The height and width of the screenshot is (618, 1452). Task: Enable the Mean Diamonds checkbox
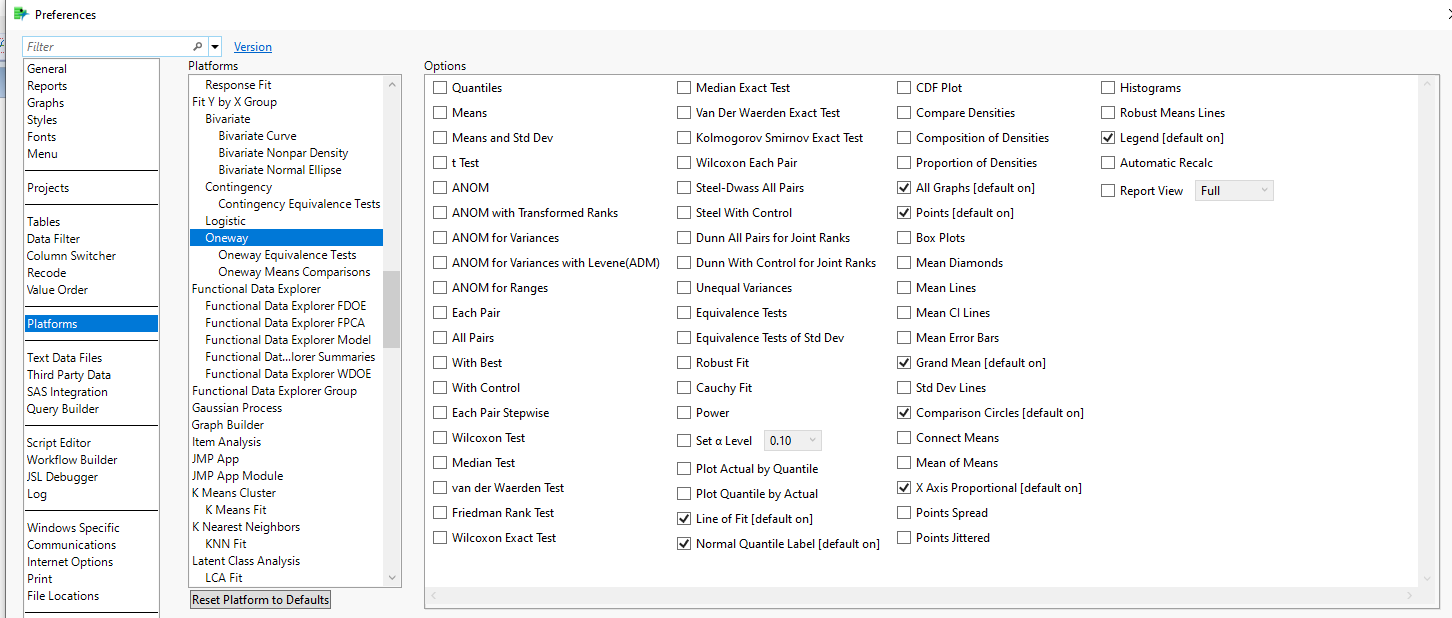click(x=904, y=263)
